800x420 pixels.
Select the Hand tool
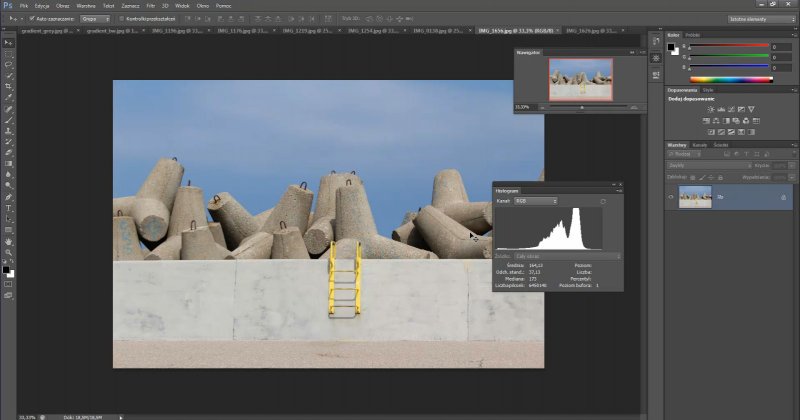(8, 241)
